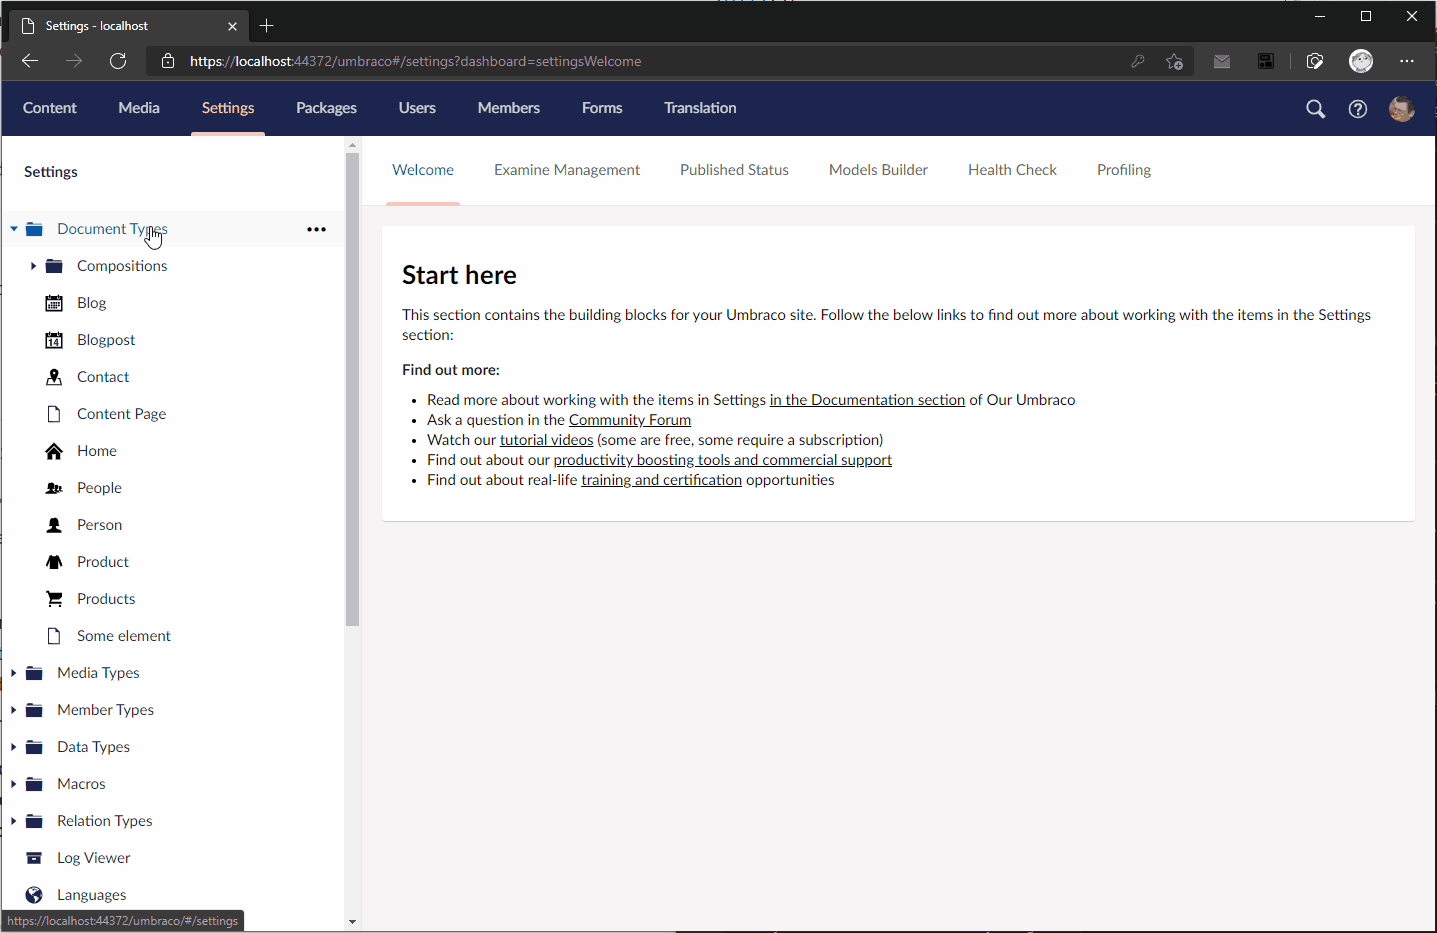Go to the Content section
This screenshot has width=1437, height=933.
[49, 108]
